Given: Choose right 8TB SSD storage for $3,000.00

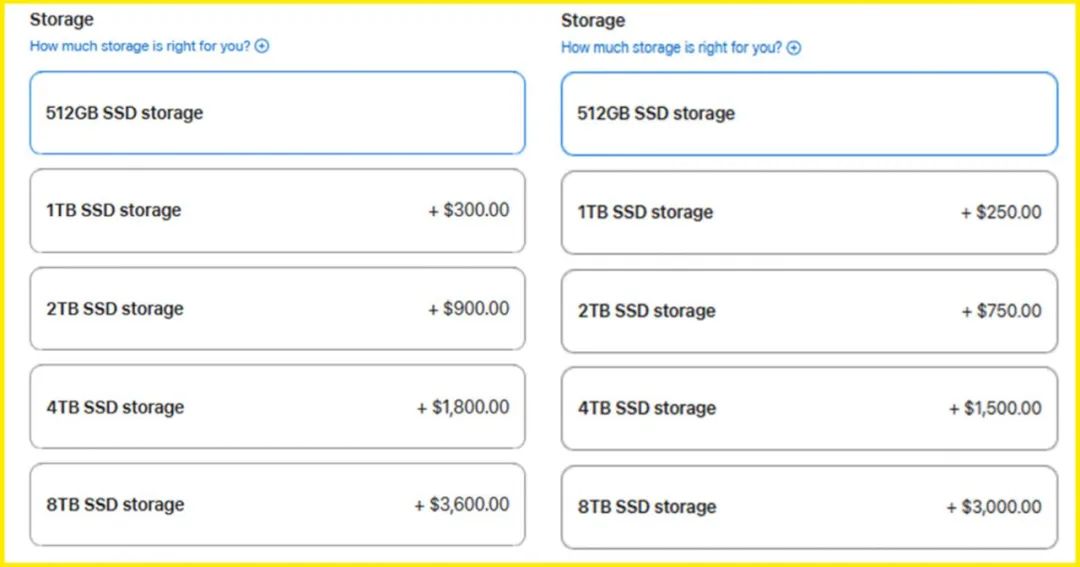Looking at the screenshot, I should pyautogui.click(x=809, y=508).
